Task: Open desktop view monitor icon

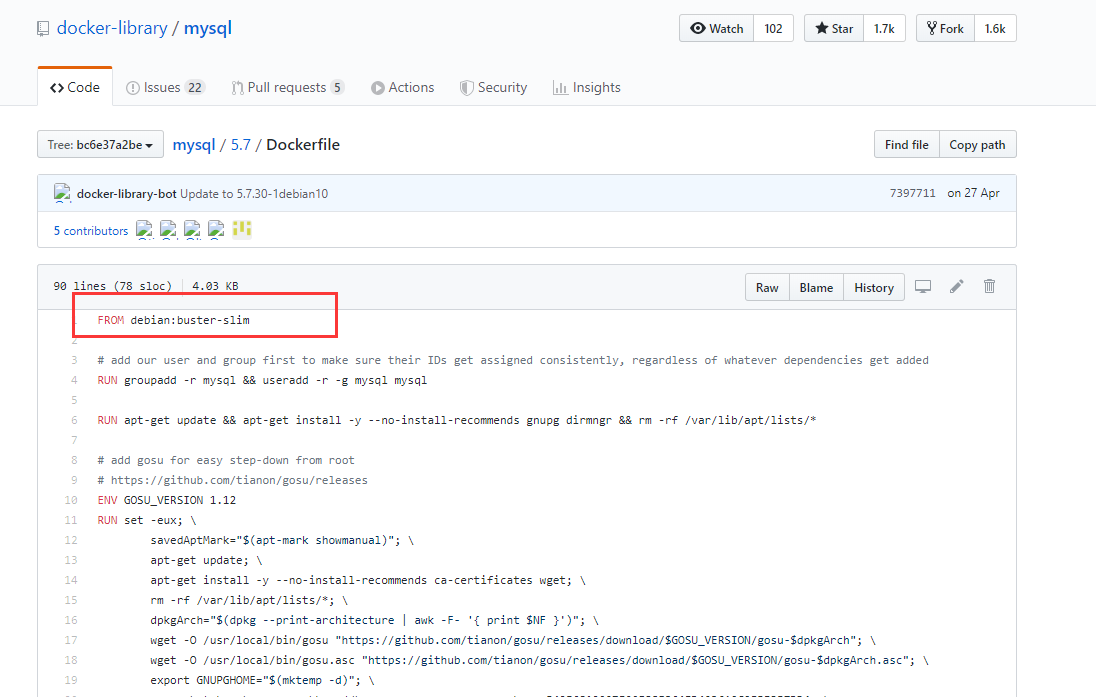Action: 923,287
